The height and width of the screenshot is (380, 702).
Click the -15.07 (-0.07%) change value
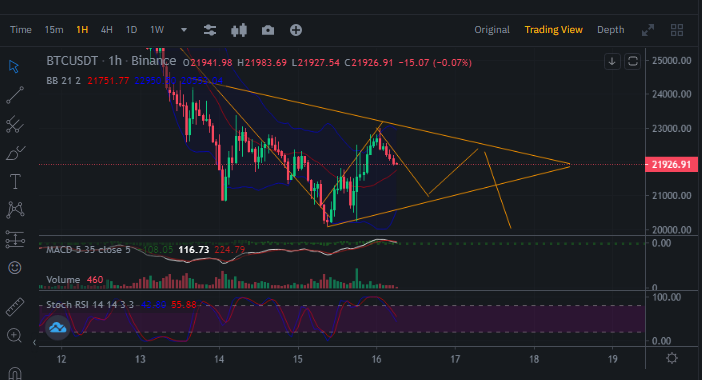point(435,63)
